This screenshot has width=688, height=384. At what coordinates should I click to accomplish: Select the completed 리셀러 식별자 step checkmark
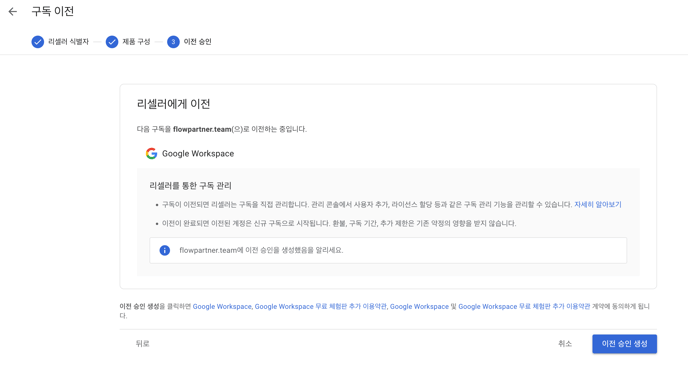38,42
